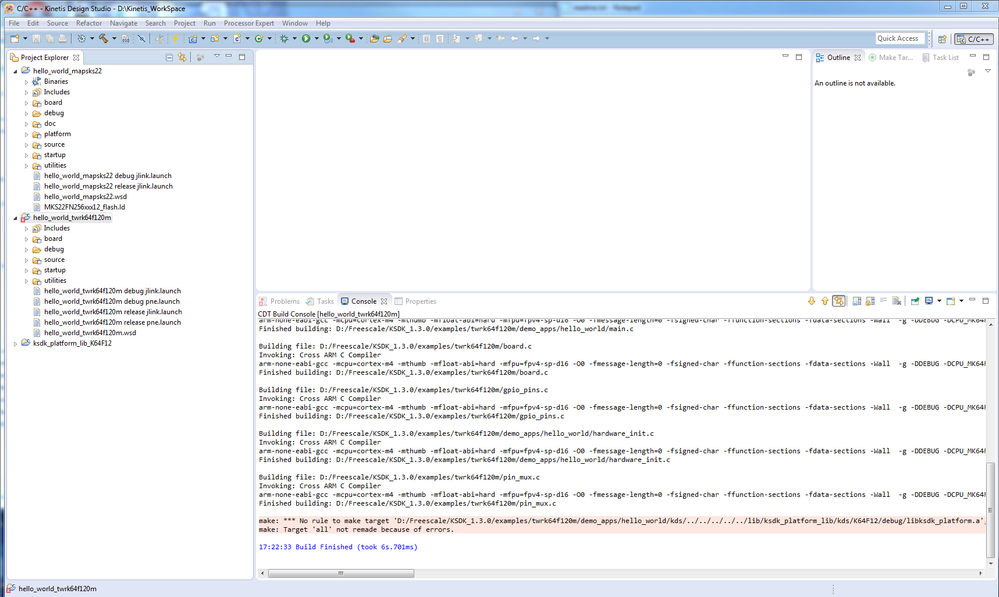
Task: Close the Console tab with its X
Action: (x=384, y=301)
